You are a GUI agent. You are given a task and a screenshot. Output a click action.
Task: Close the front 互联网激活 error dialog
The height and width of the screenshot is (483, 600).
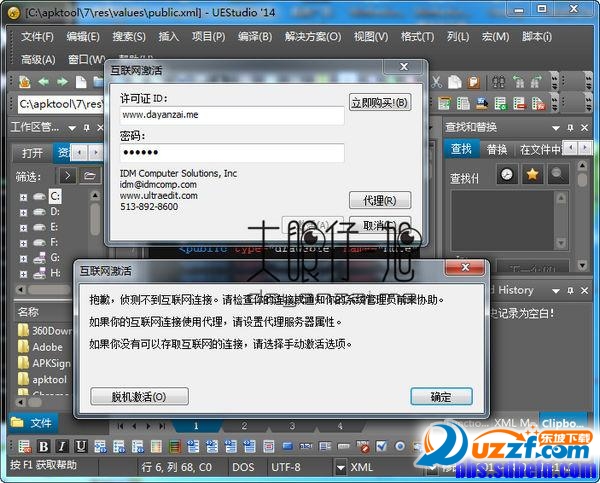pos(465,268)
